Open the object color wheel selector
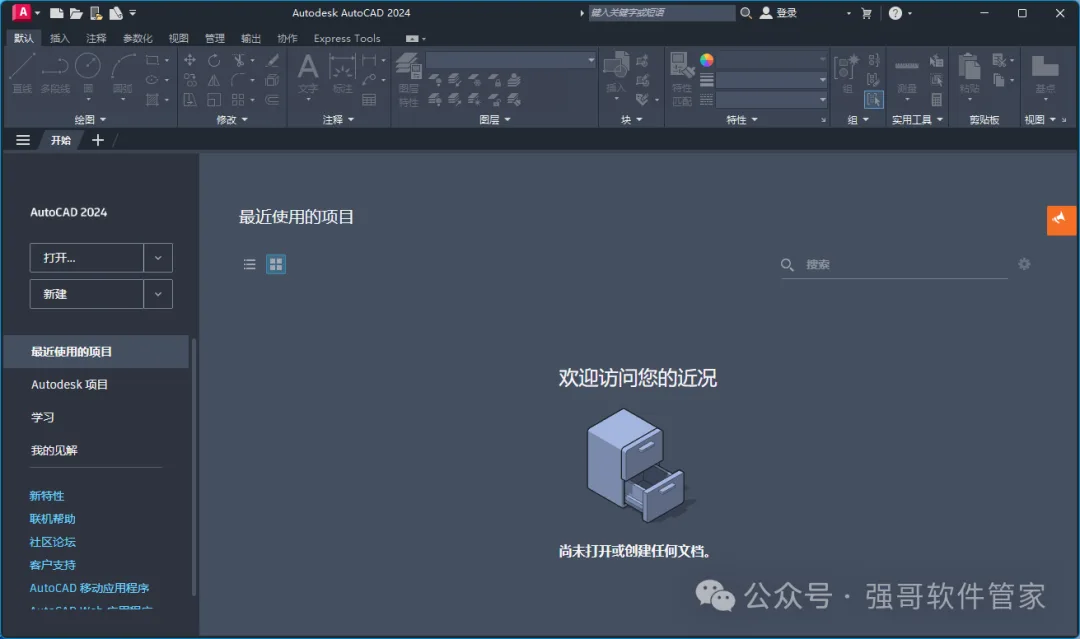 point(707,61)
